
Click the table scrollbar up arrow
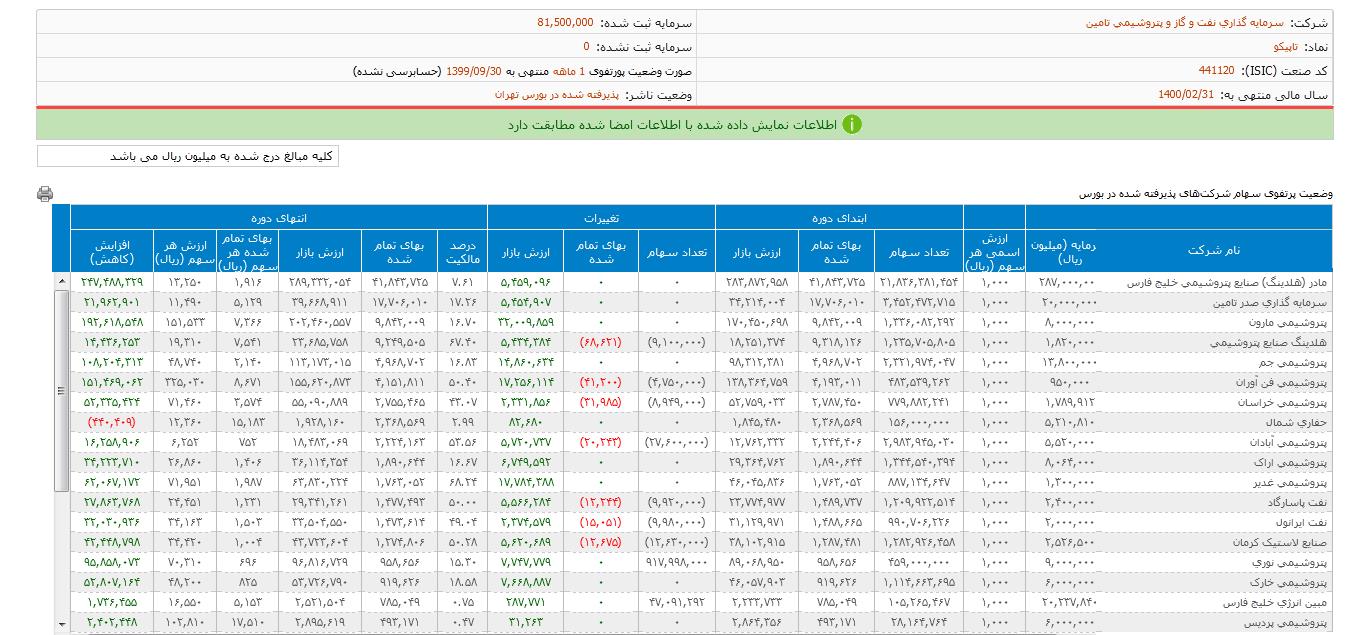(x=61, y=282)
